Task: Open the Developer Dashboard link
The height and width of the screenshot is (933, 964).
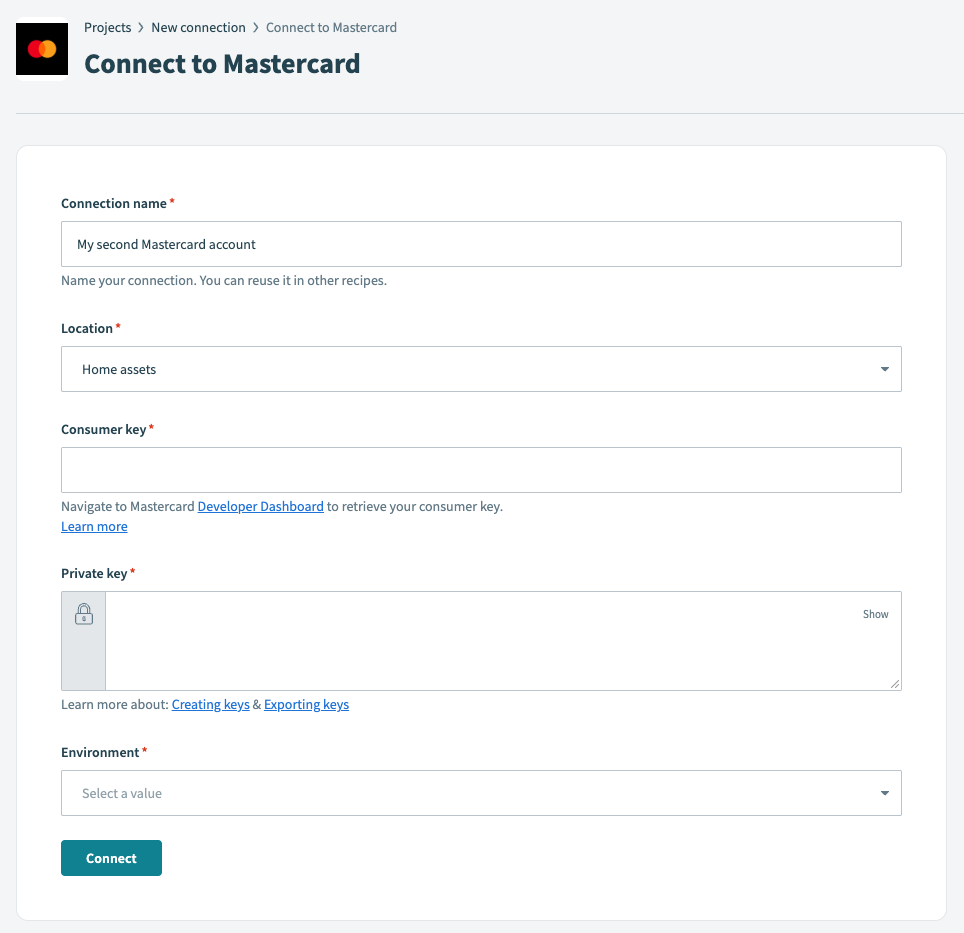Action: 260,506
